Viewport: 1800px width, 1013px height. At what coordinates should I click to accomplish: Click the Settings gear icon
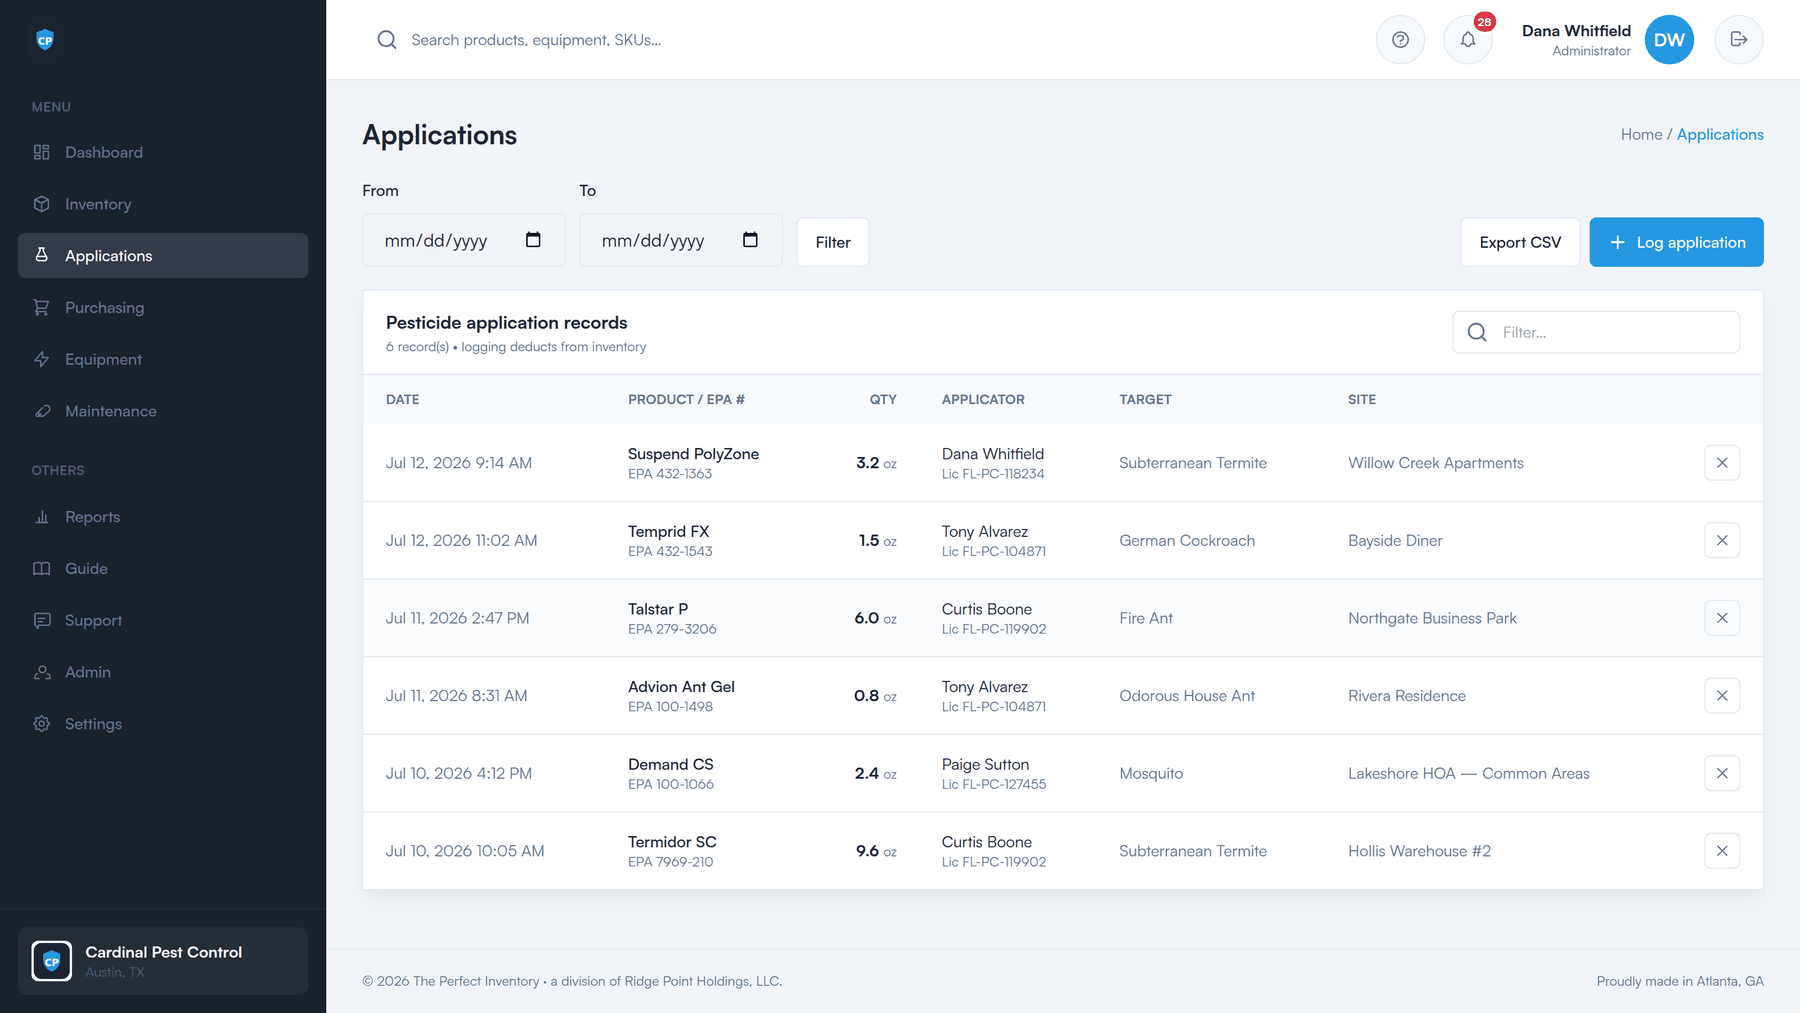tap(41, 724)
